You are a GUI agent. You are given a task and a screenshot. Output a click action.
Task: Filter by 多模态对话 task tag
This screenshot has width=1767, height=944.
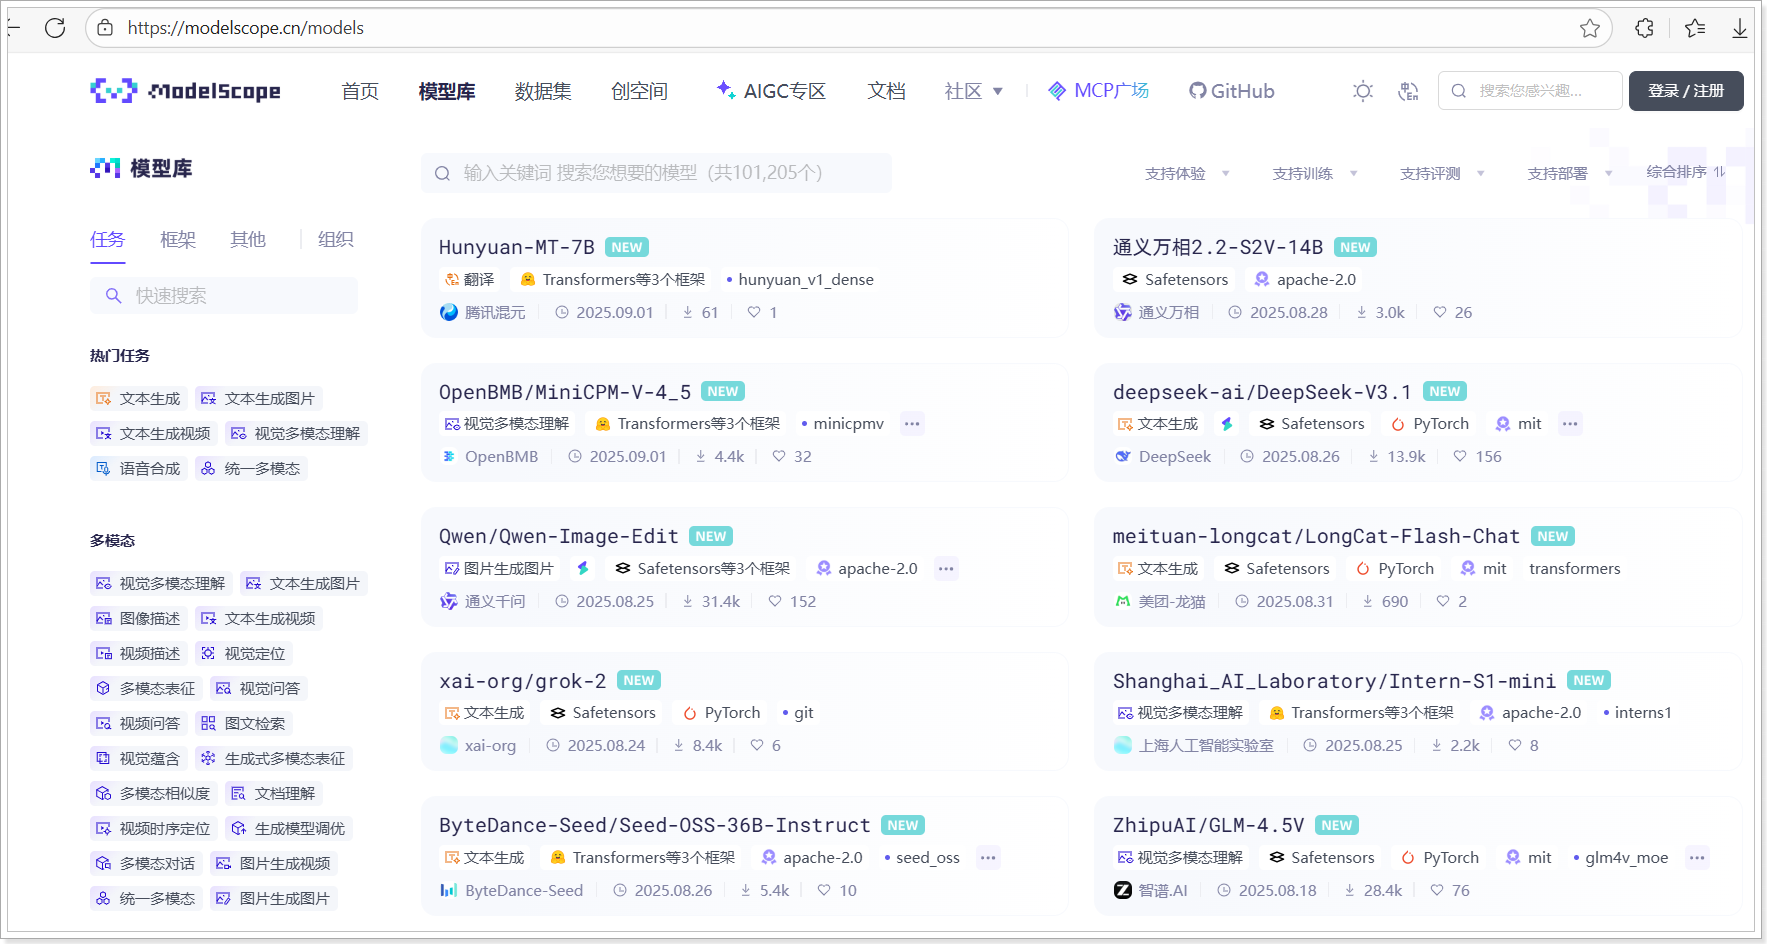pos(146,864)
